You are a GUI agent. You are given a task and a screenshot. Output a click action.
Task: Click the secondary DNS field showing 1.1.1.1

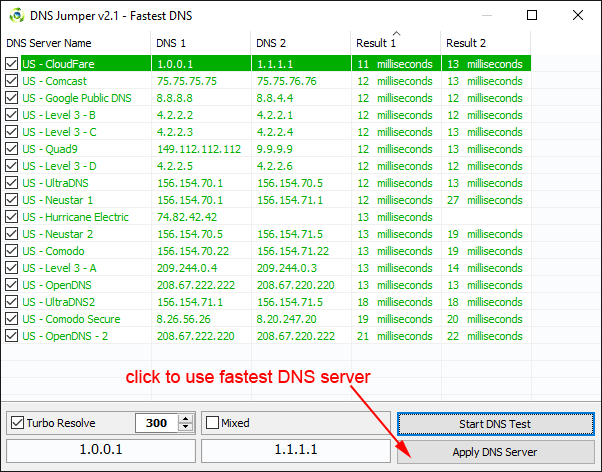(296, 450)
